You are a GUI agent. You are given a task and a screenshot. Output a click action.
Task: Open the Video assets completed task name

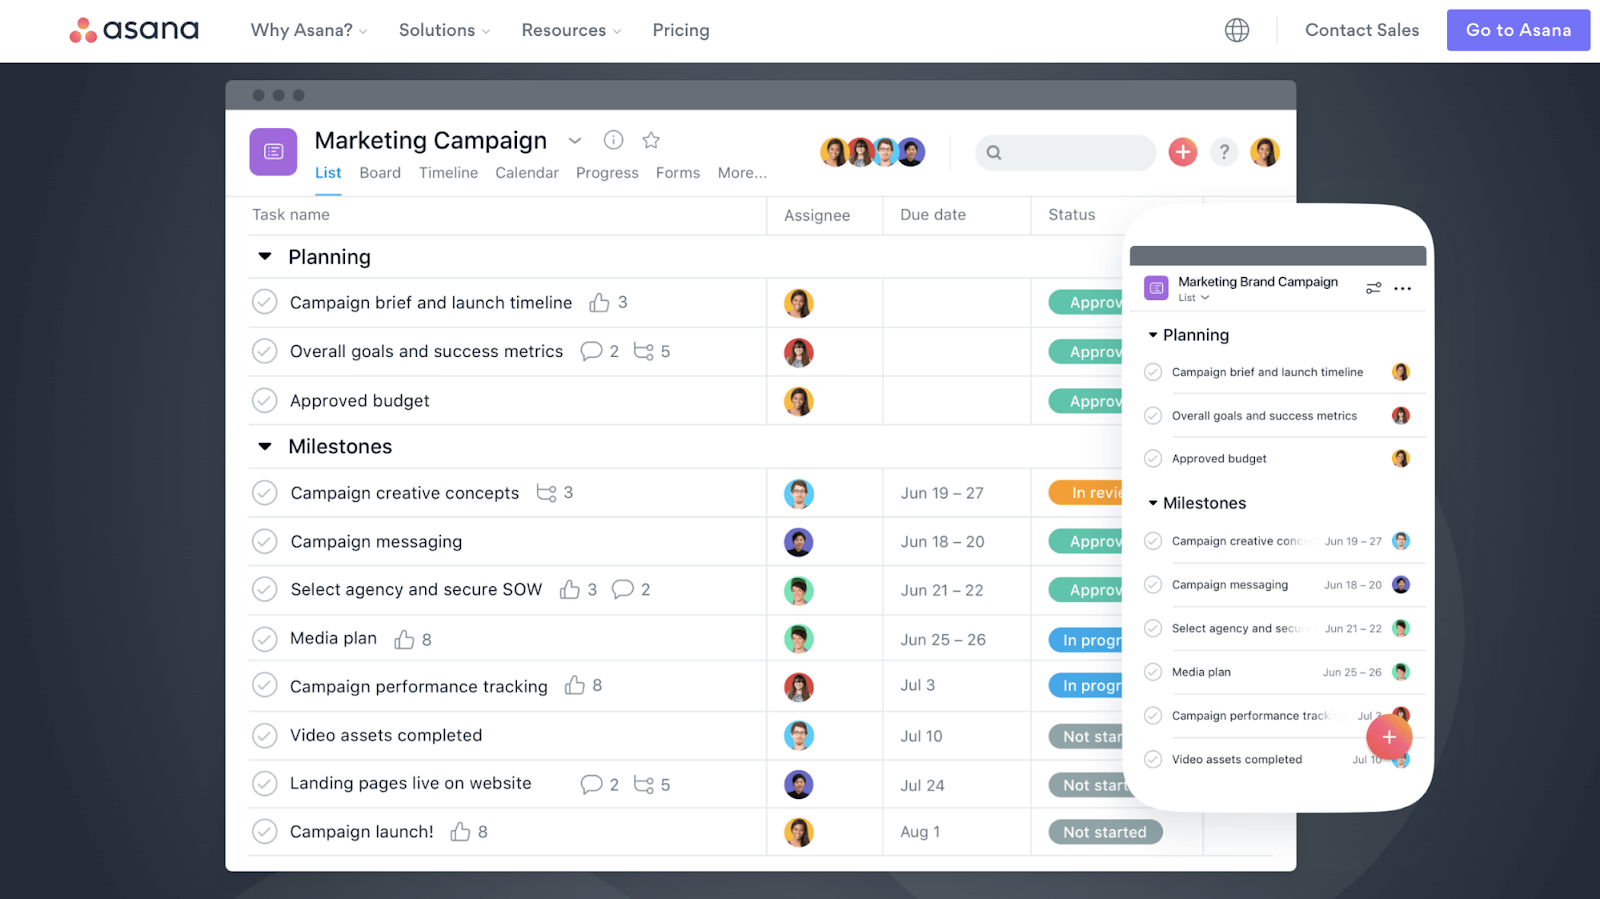386,735
